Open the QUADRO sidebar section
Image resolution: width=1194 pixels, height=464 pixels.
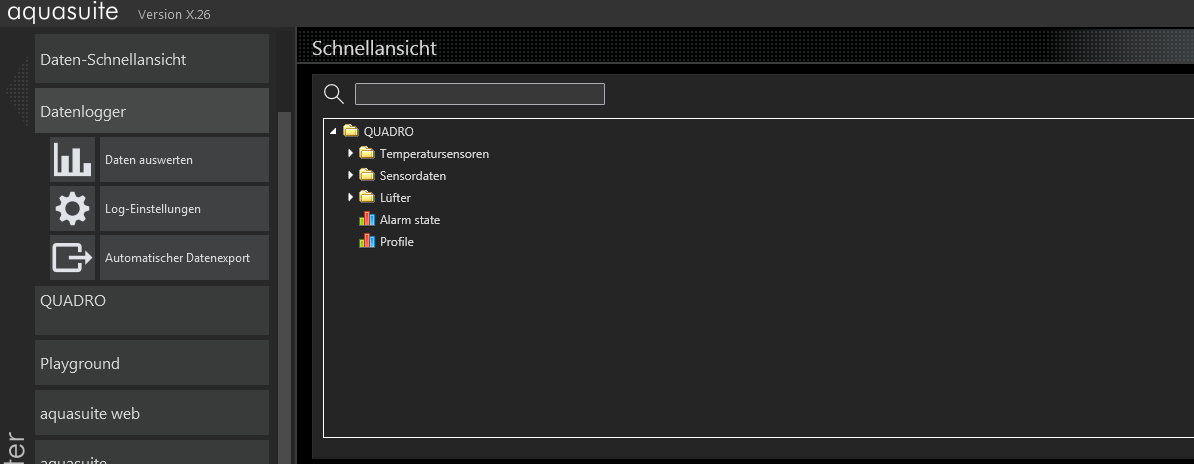click(152, 311)
